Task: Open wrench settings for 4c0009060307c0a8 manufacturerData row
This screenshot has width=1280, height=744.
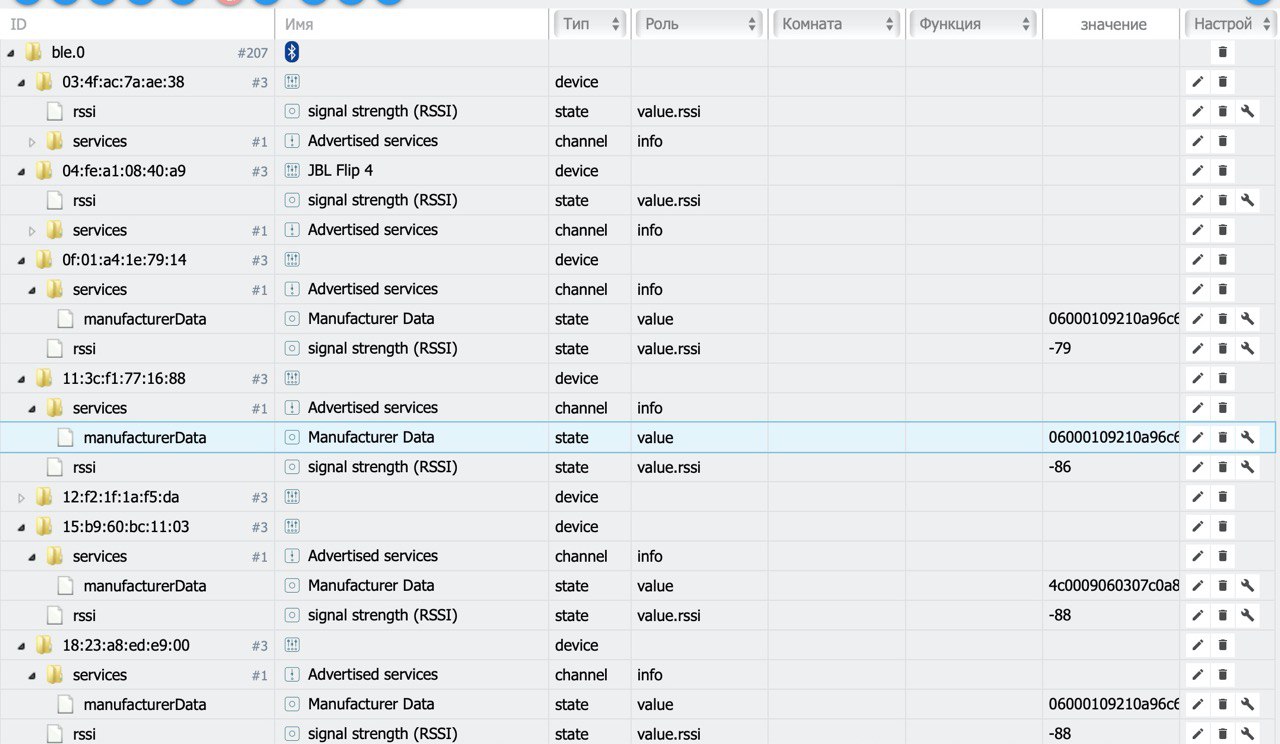Action: (1247, 586)
